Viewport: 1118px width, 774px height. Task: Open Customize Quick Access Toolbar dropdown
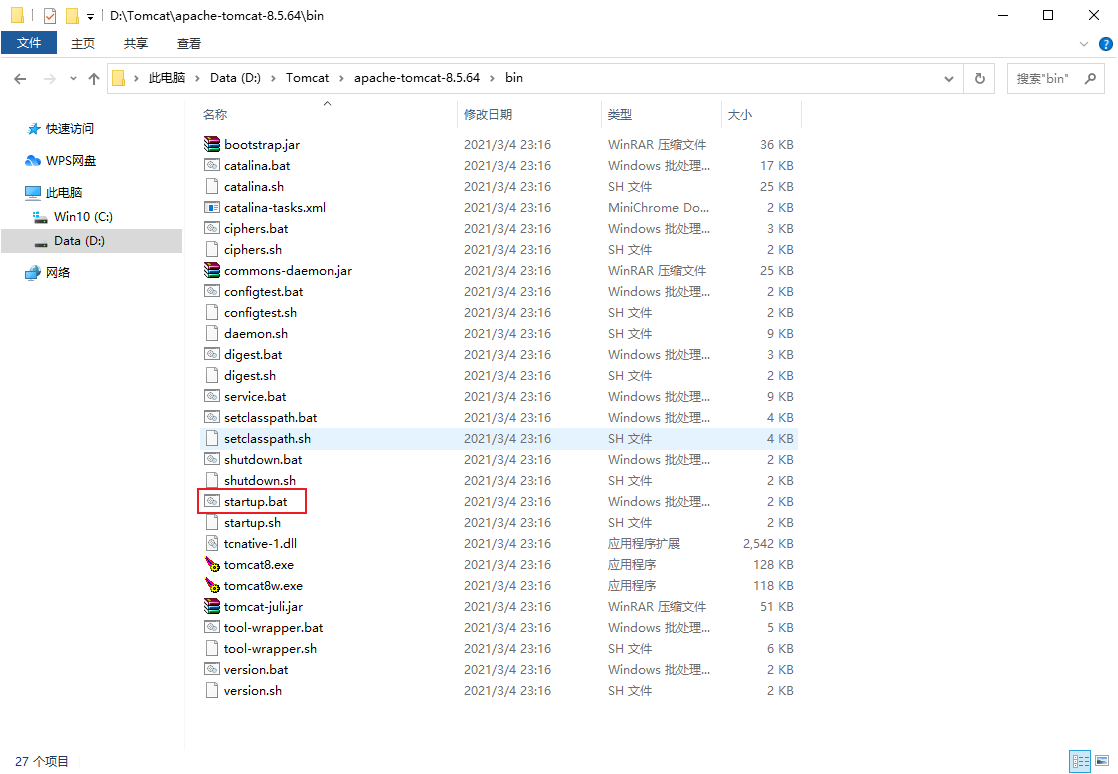(x=91, y=16)
